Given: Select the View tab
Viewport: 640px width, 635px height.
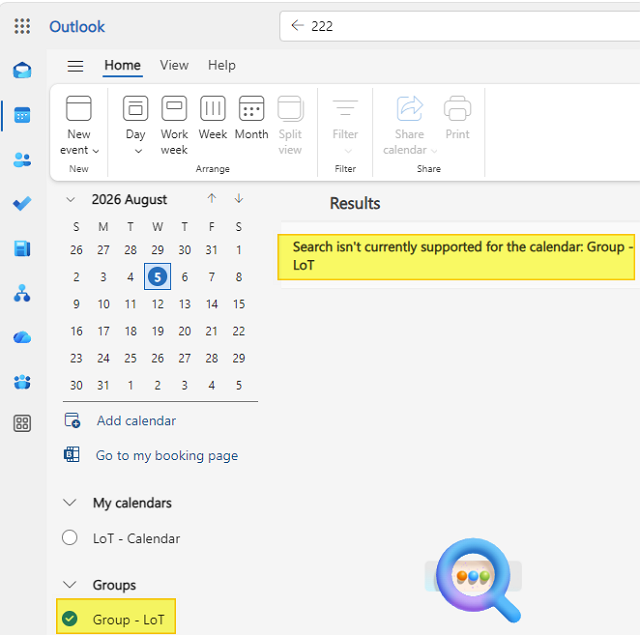Looking at the screenshot, I should coord(174,65).
